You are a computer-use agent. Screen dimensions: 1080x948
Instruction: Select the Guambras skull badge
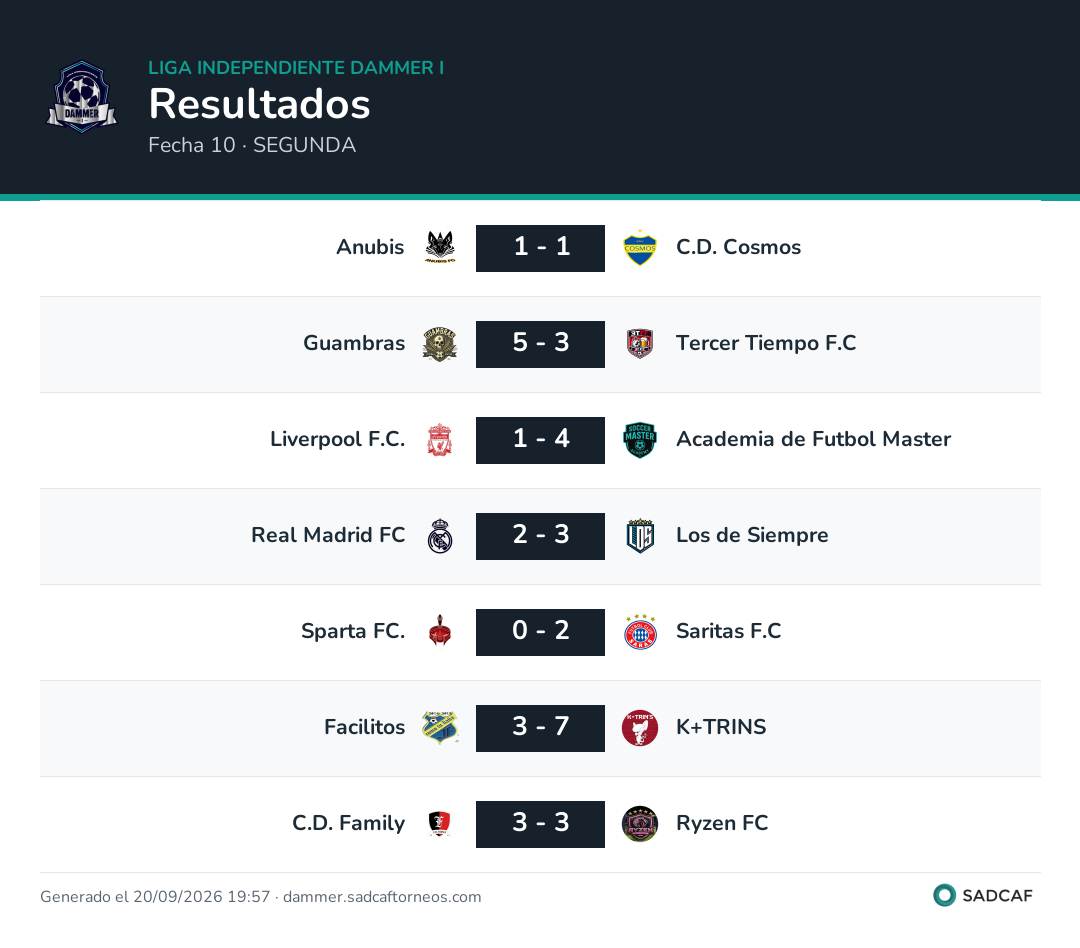coord(440,344)
